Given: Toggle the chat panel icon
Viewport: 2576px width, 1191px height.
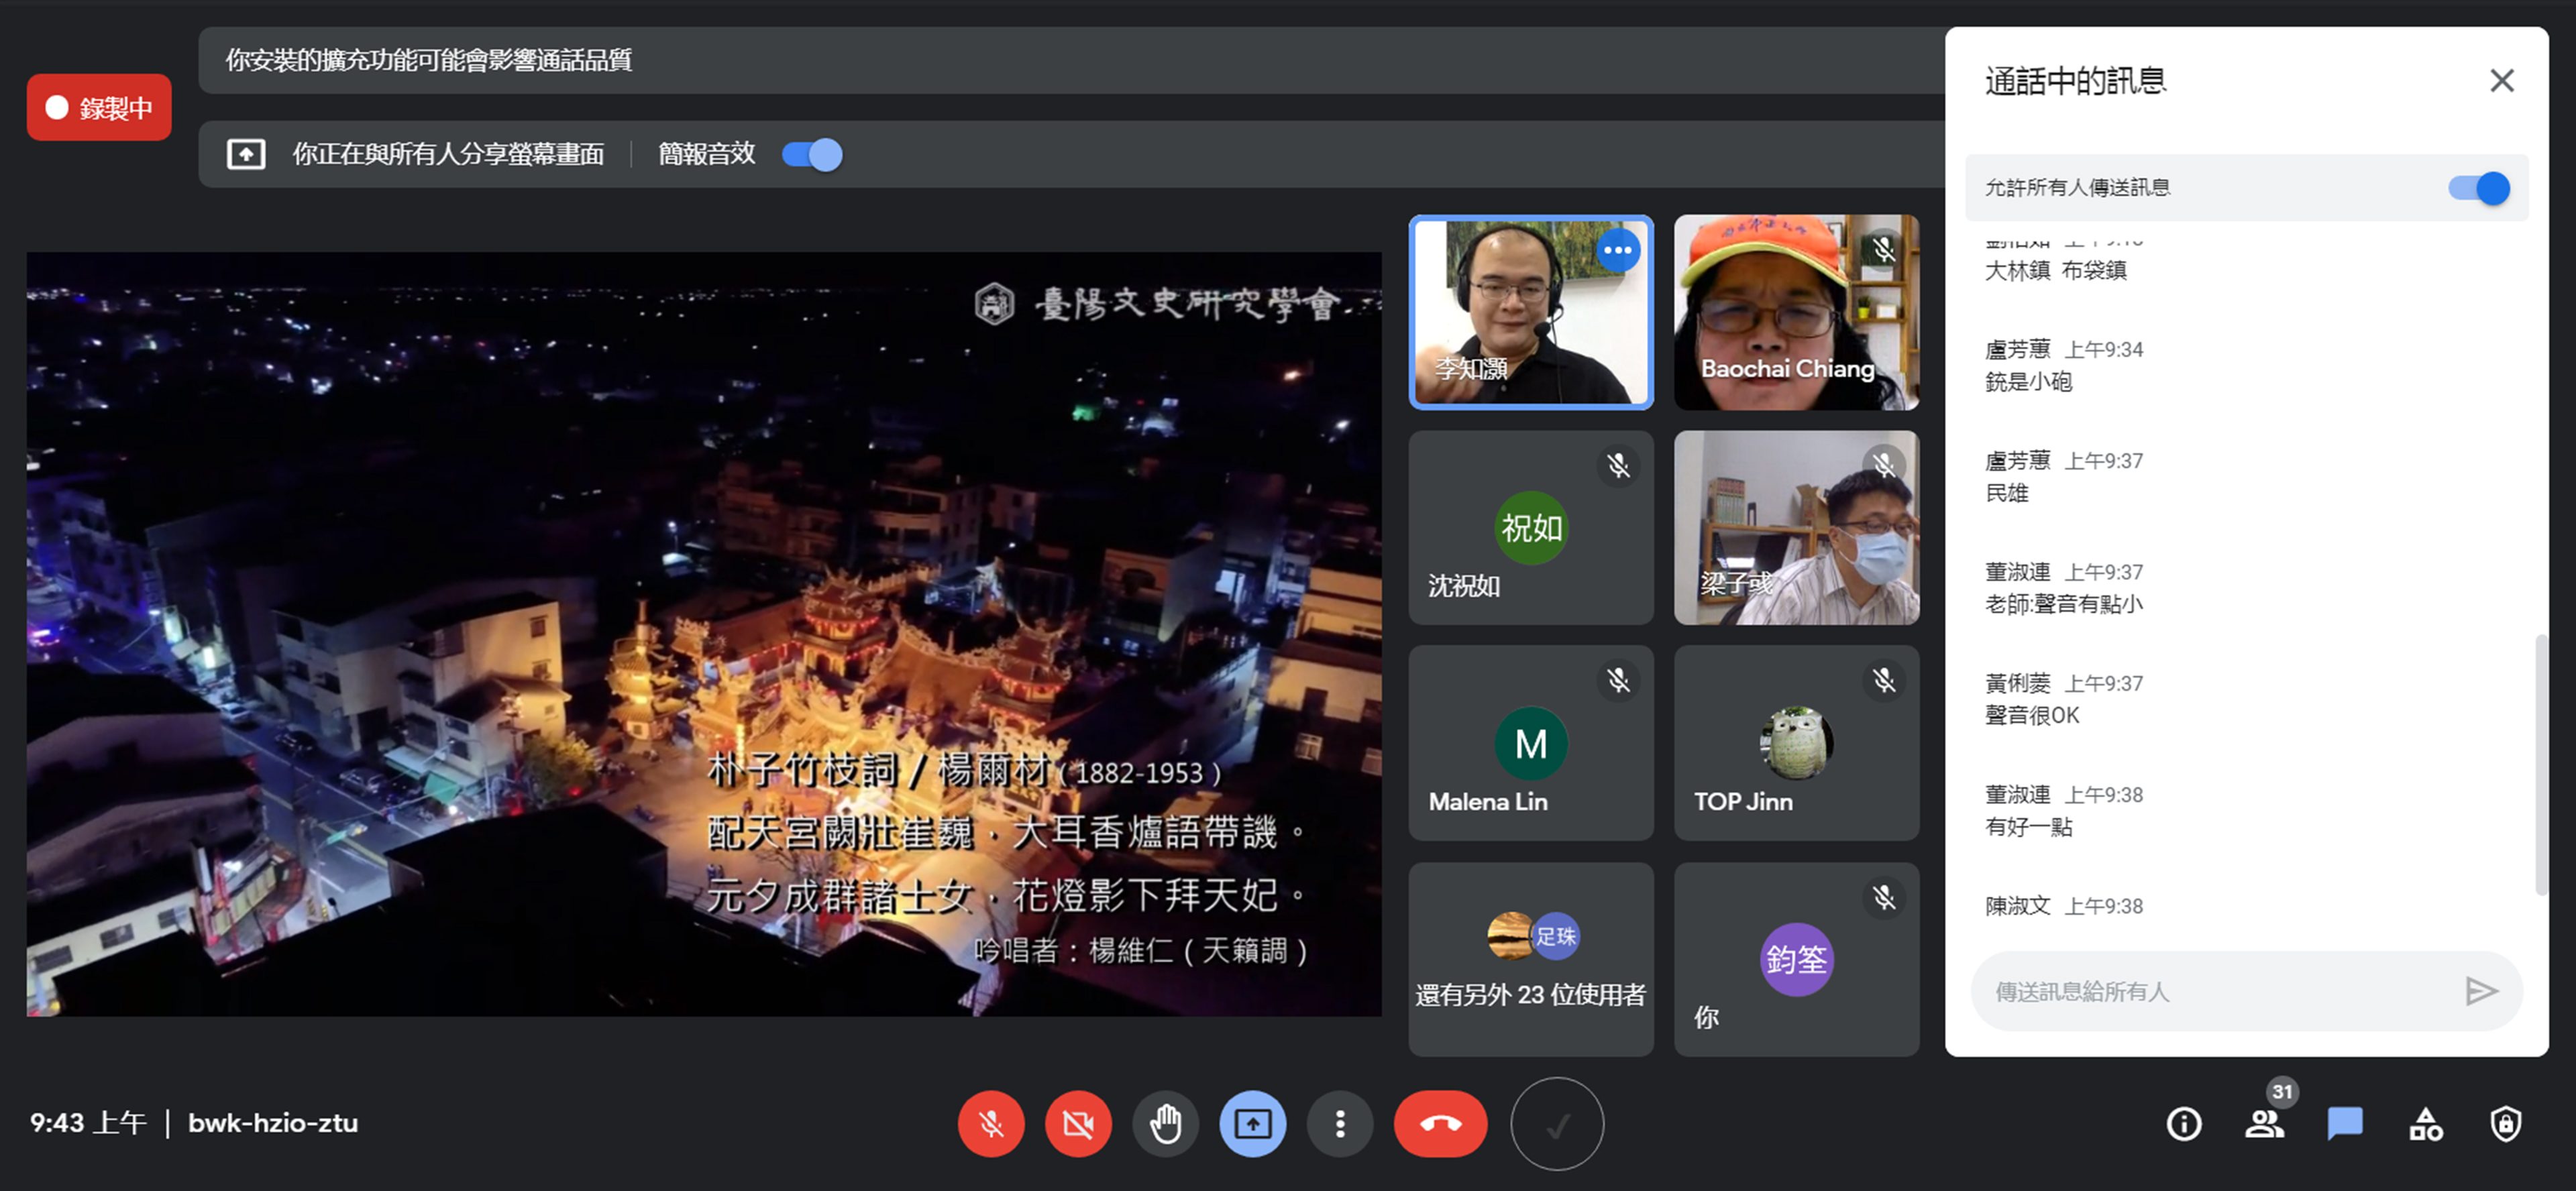Looking at the screenshot, I should (2344, 1124).
